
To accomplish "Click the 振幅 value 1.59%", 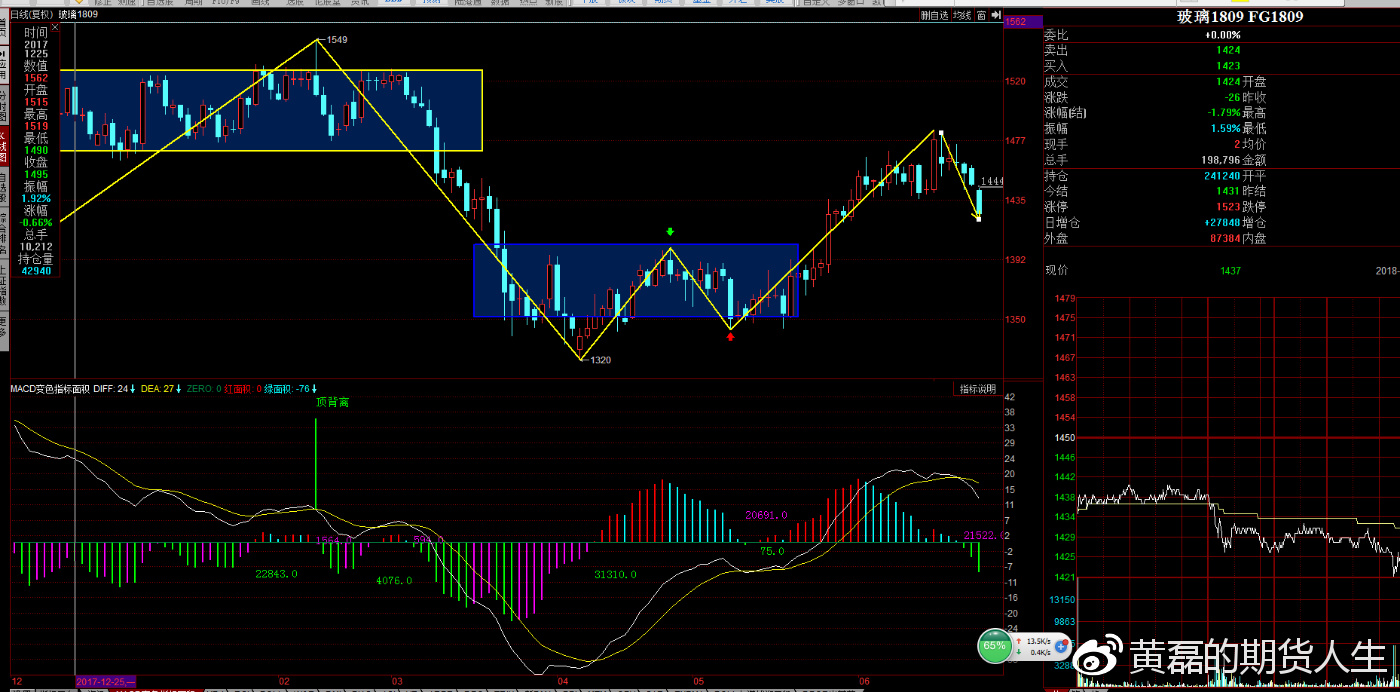I will [1225, 129].
